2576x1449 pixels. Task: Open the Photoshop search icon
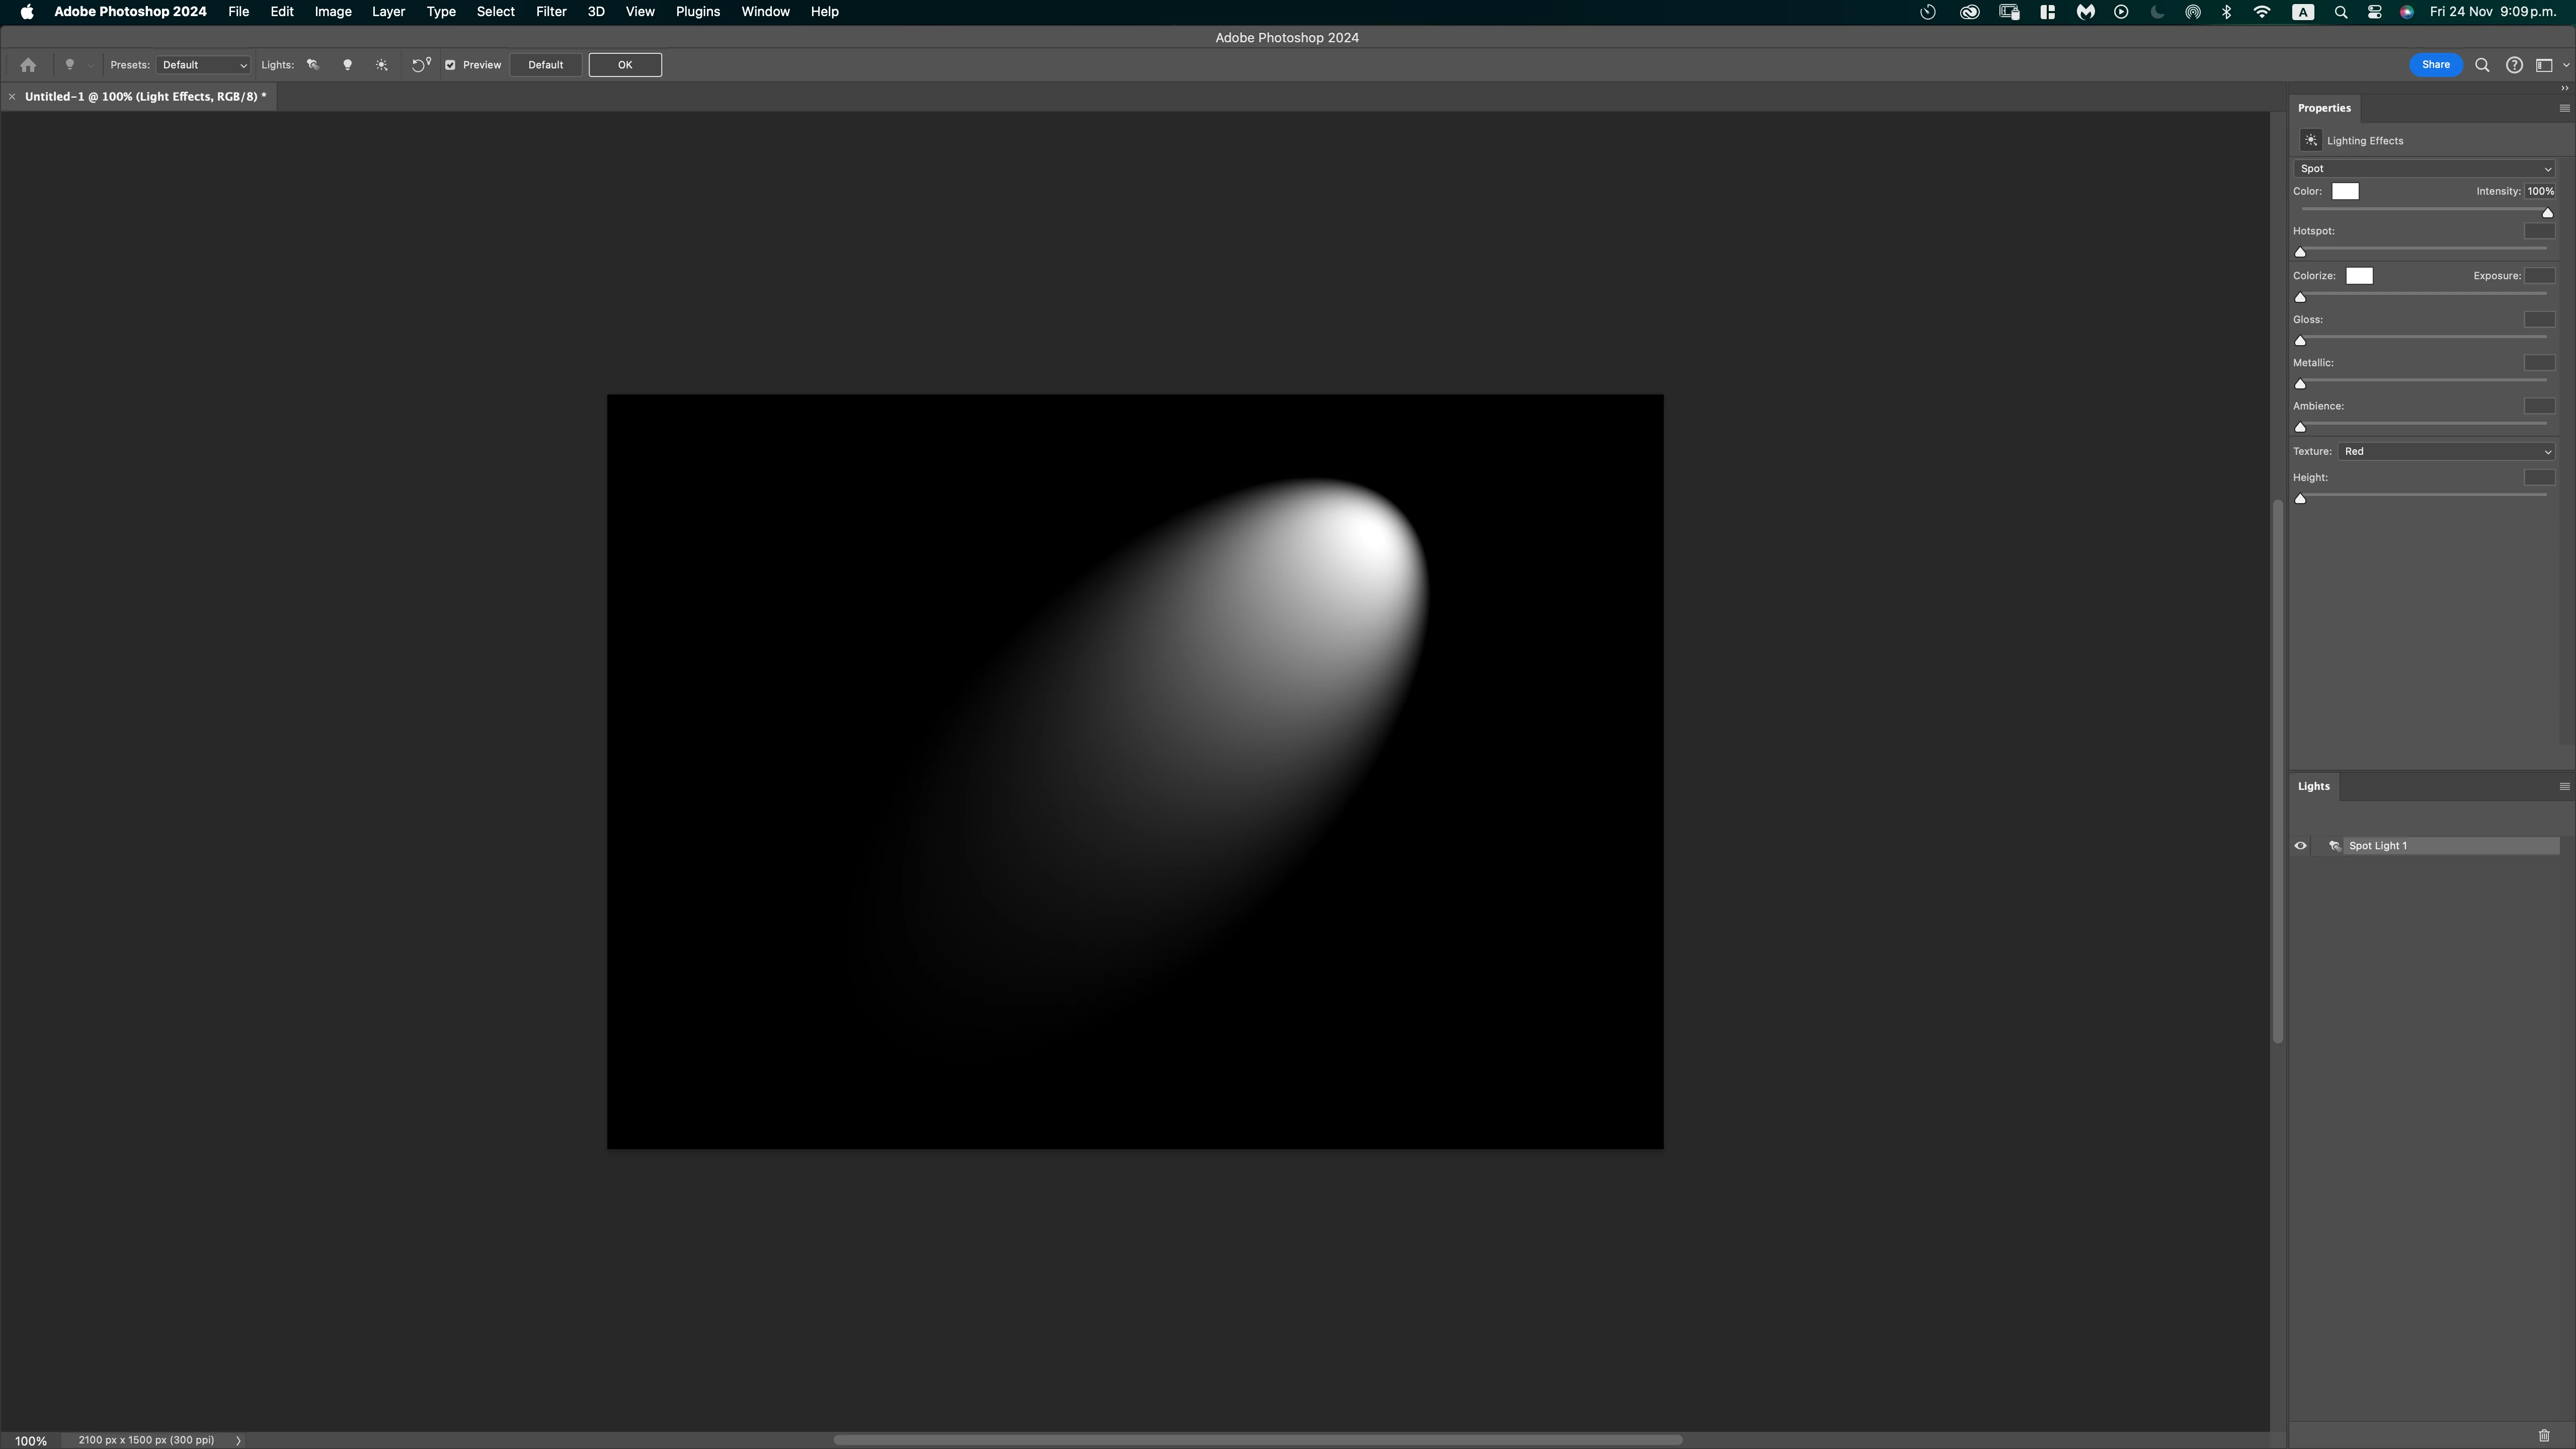(x=2481, y=65)
